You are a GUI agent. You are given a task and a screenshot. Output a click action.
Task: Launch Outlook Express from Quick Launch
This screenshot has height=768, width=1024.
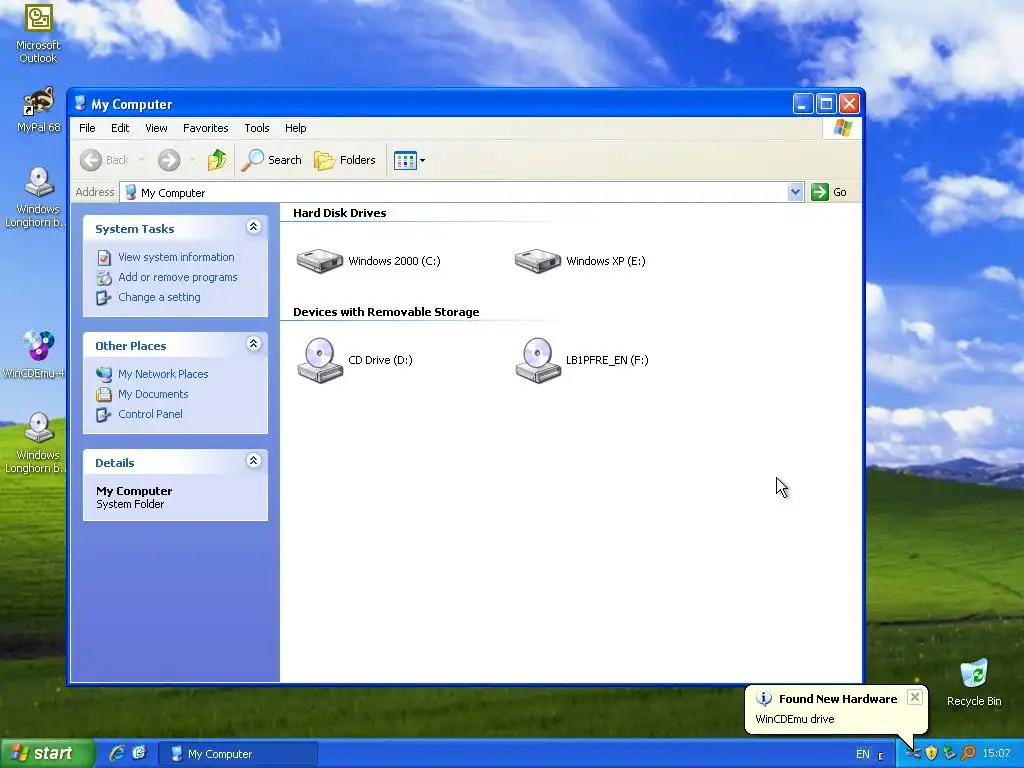click(x=140, y=753)
